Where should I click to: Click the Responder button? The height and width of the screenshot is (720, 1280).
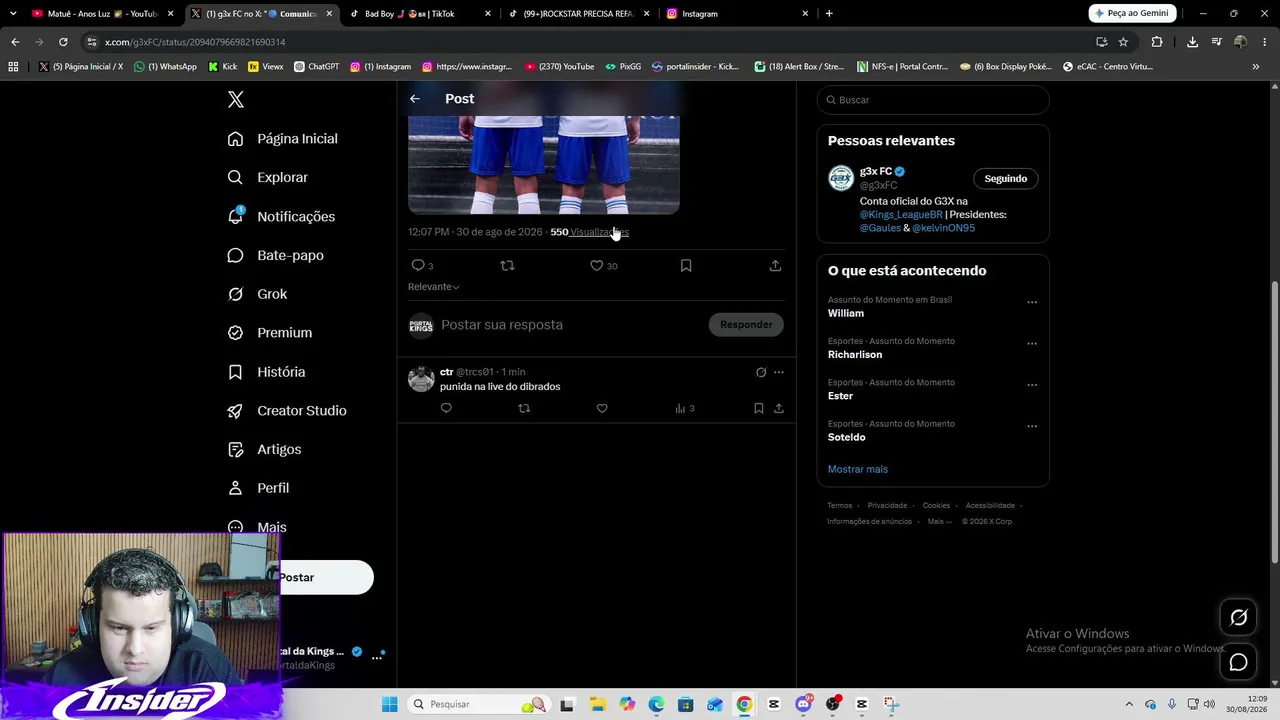[746, 324]
